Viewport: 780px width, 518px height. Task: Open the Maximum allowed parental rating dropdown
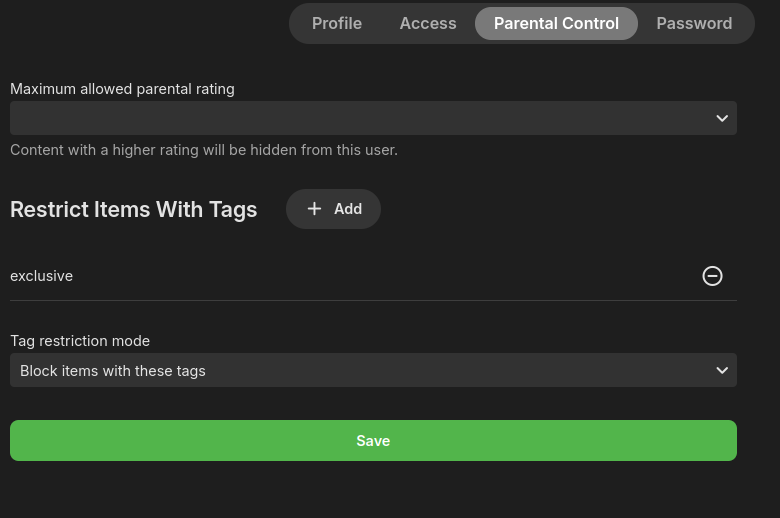coord(373,118)
